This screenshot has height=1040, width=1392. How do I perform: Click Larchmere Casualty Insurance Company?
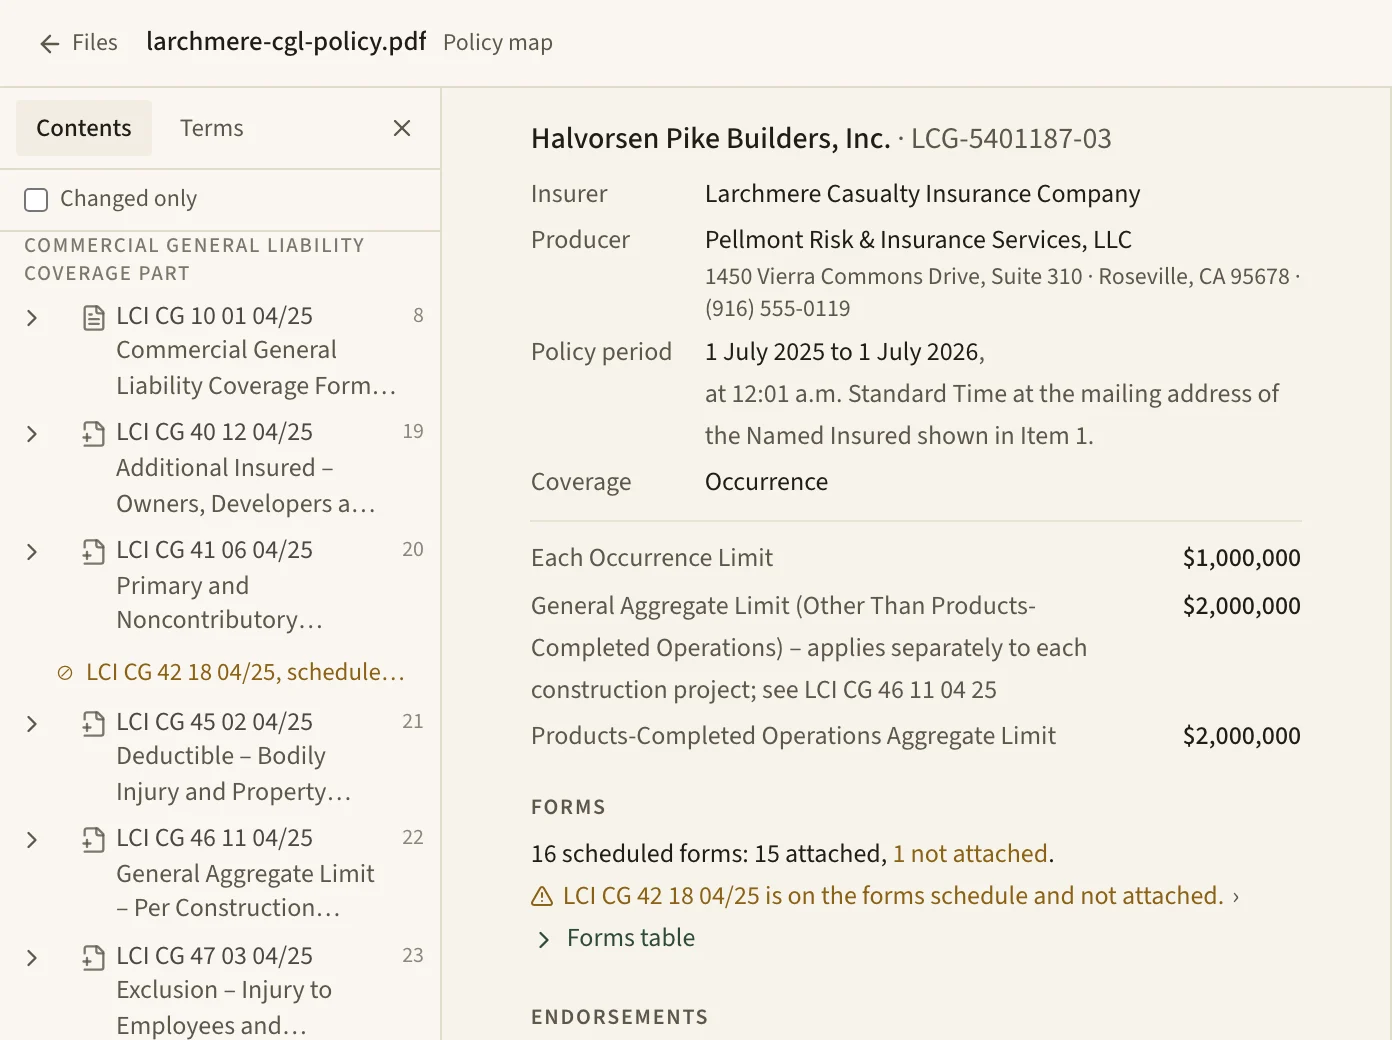(x=922, y=194)
